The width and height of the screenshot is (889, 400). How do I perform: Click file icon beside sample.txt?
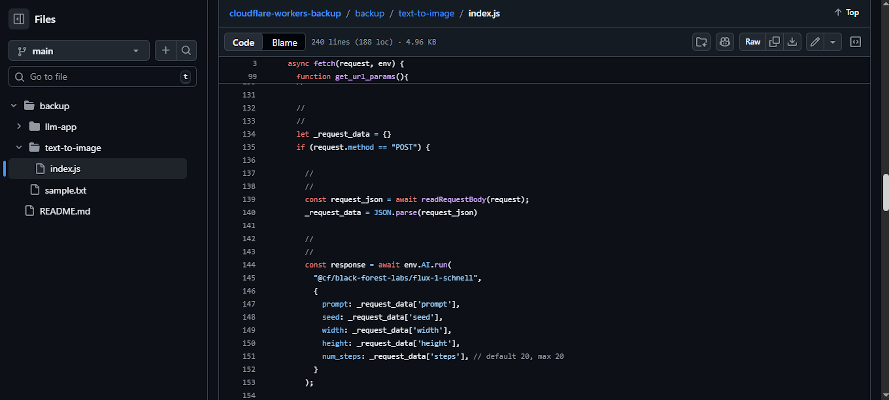(35, 190)
